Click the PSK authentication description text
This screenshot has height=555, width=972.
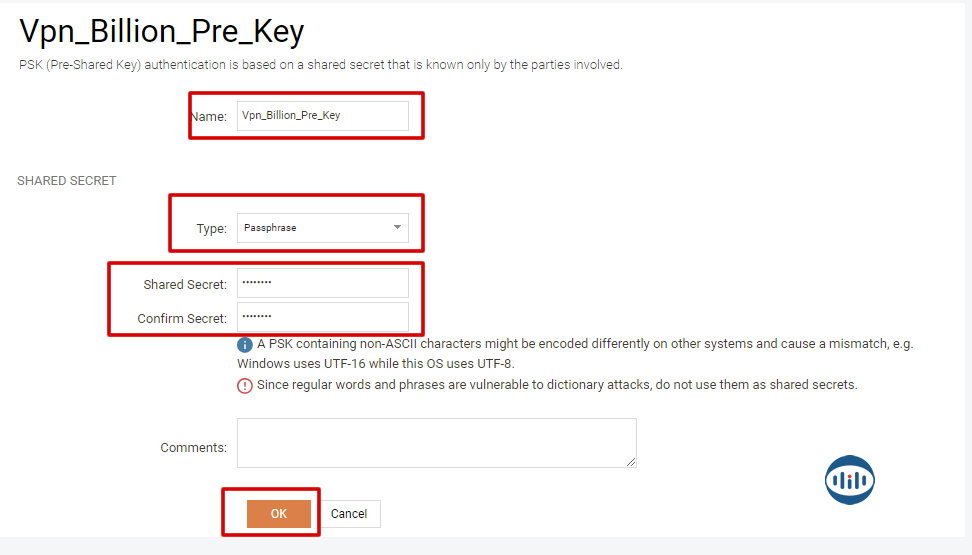pyautogui.click(x=320, y=65)
